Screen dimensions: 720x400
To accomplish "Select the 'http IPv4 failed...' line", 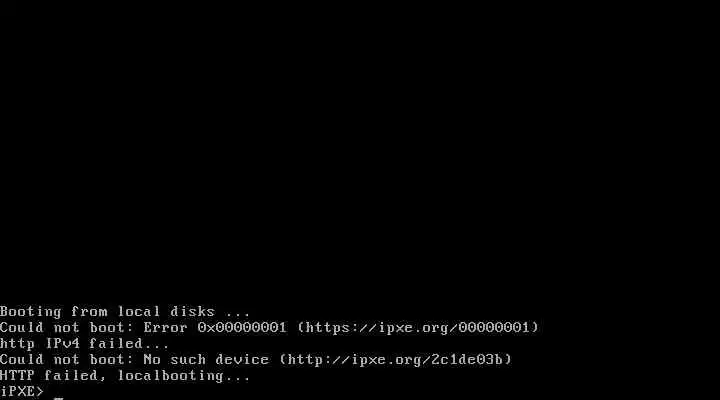I will [x=84, y=344].
